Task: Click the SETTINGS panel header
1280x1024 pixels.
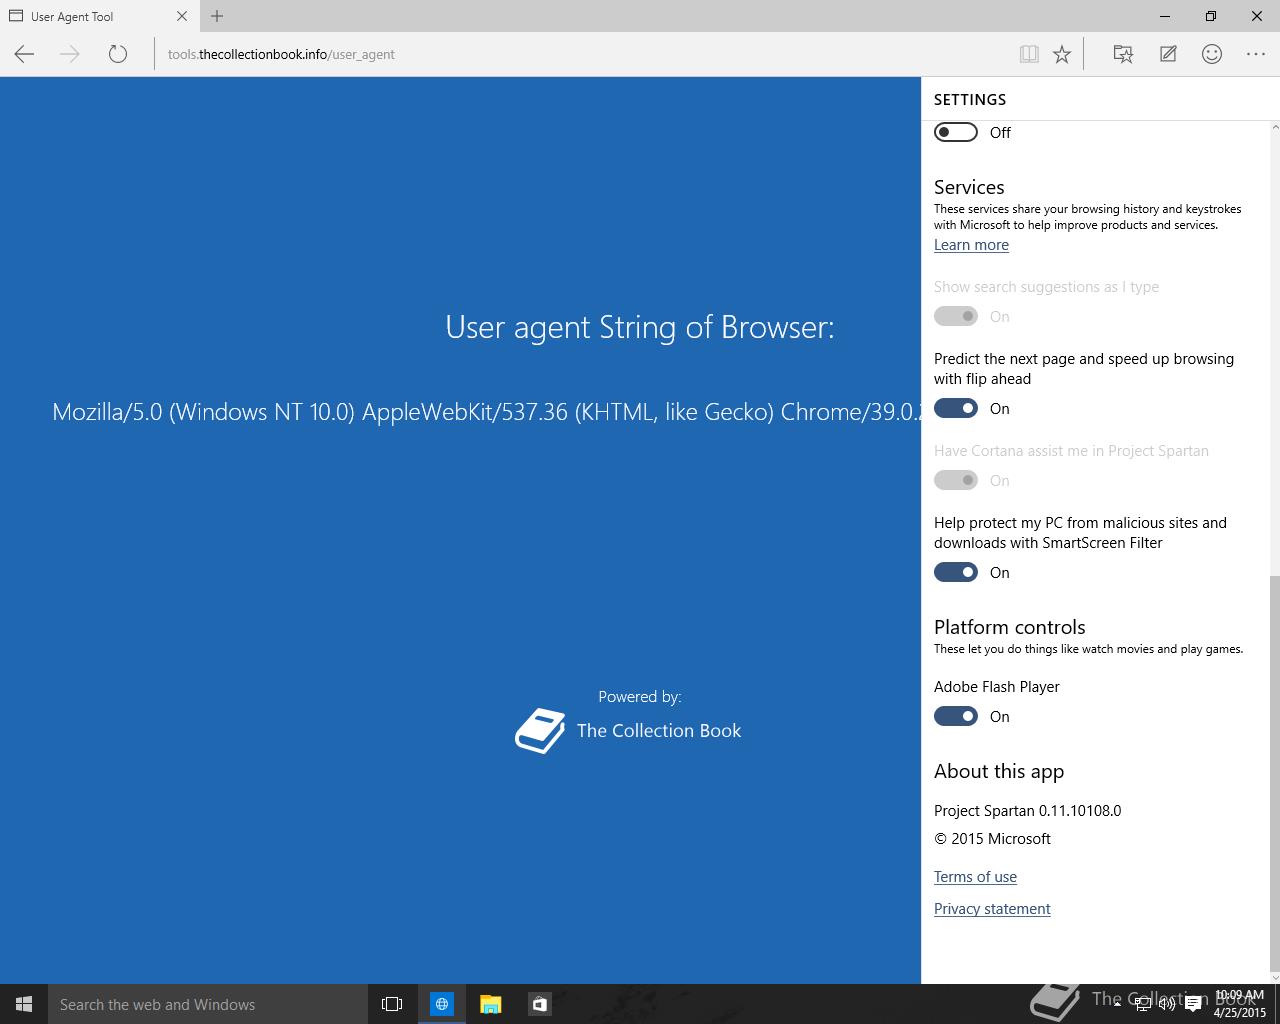Action: tap(970, 99)
